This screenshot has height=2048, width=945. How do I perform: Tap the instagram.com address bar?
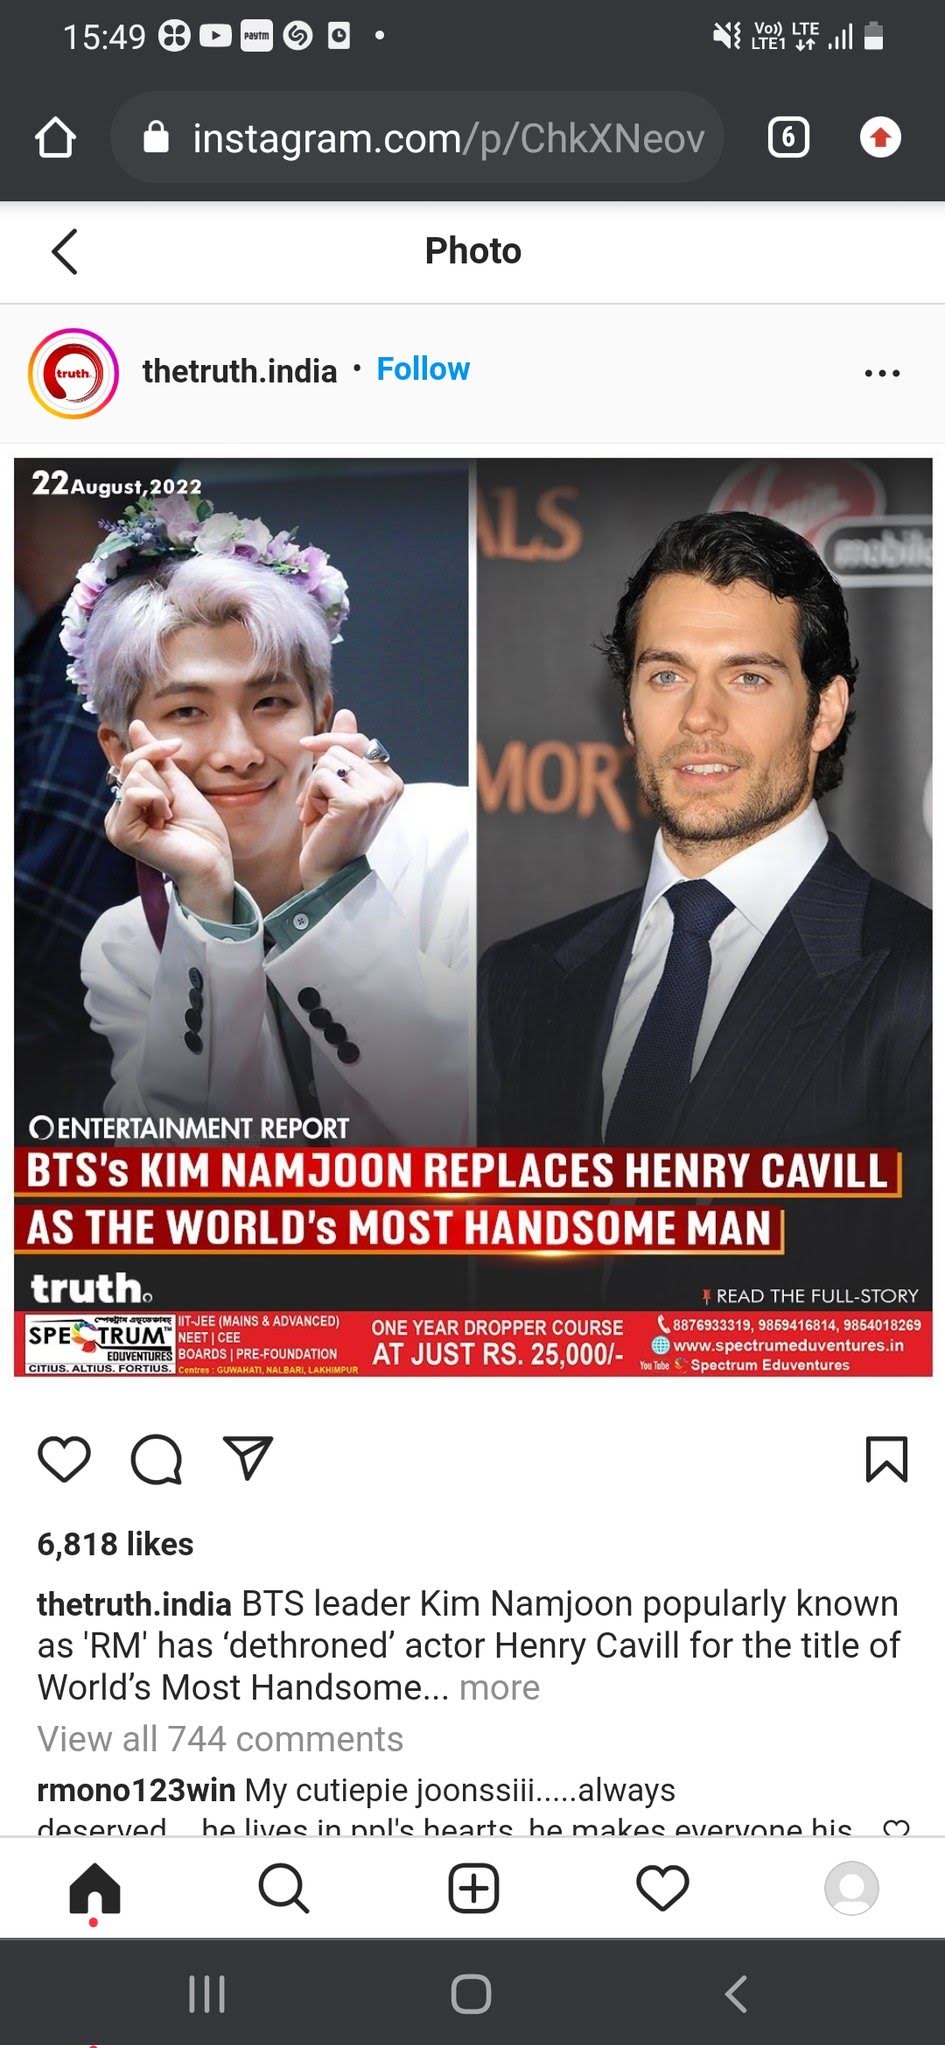pos(418,137)
